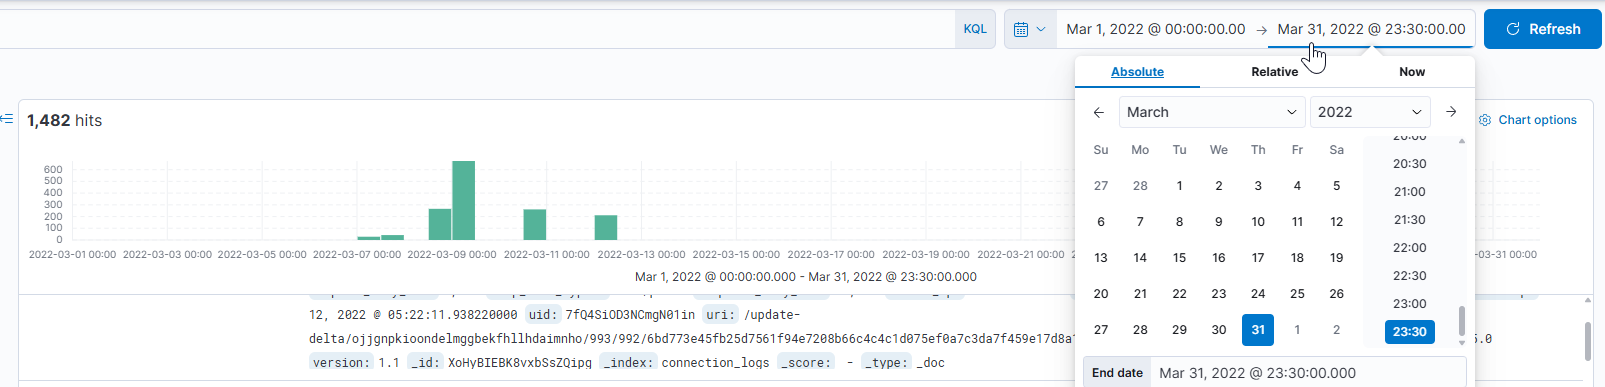The width and height of the screenshot is (1605, 387).
Task: Switch to the Absolute tab
Action: (1137, 72)
